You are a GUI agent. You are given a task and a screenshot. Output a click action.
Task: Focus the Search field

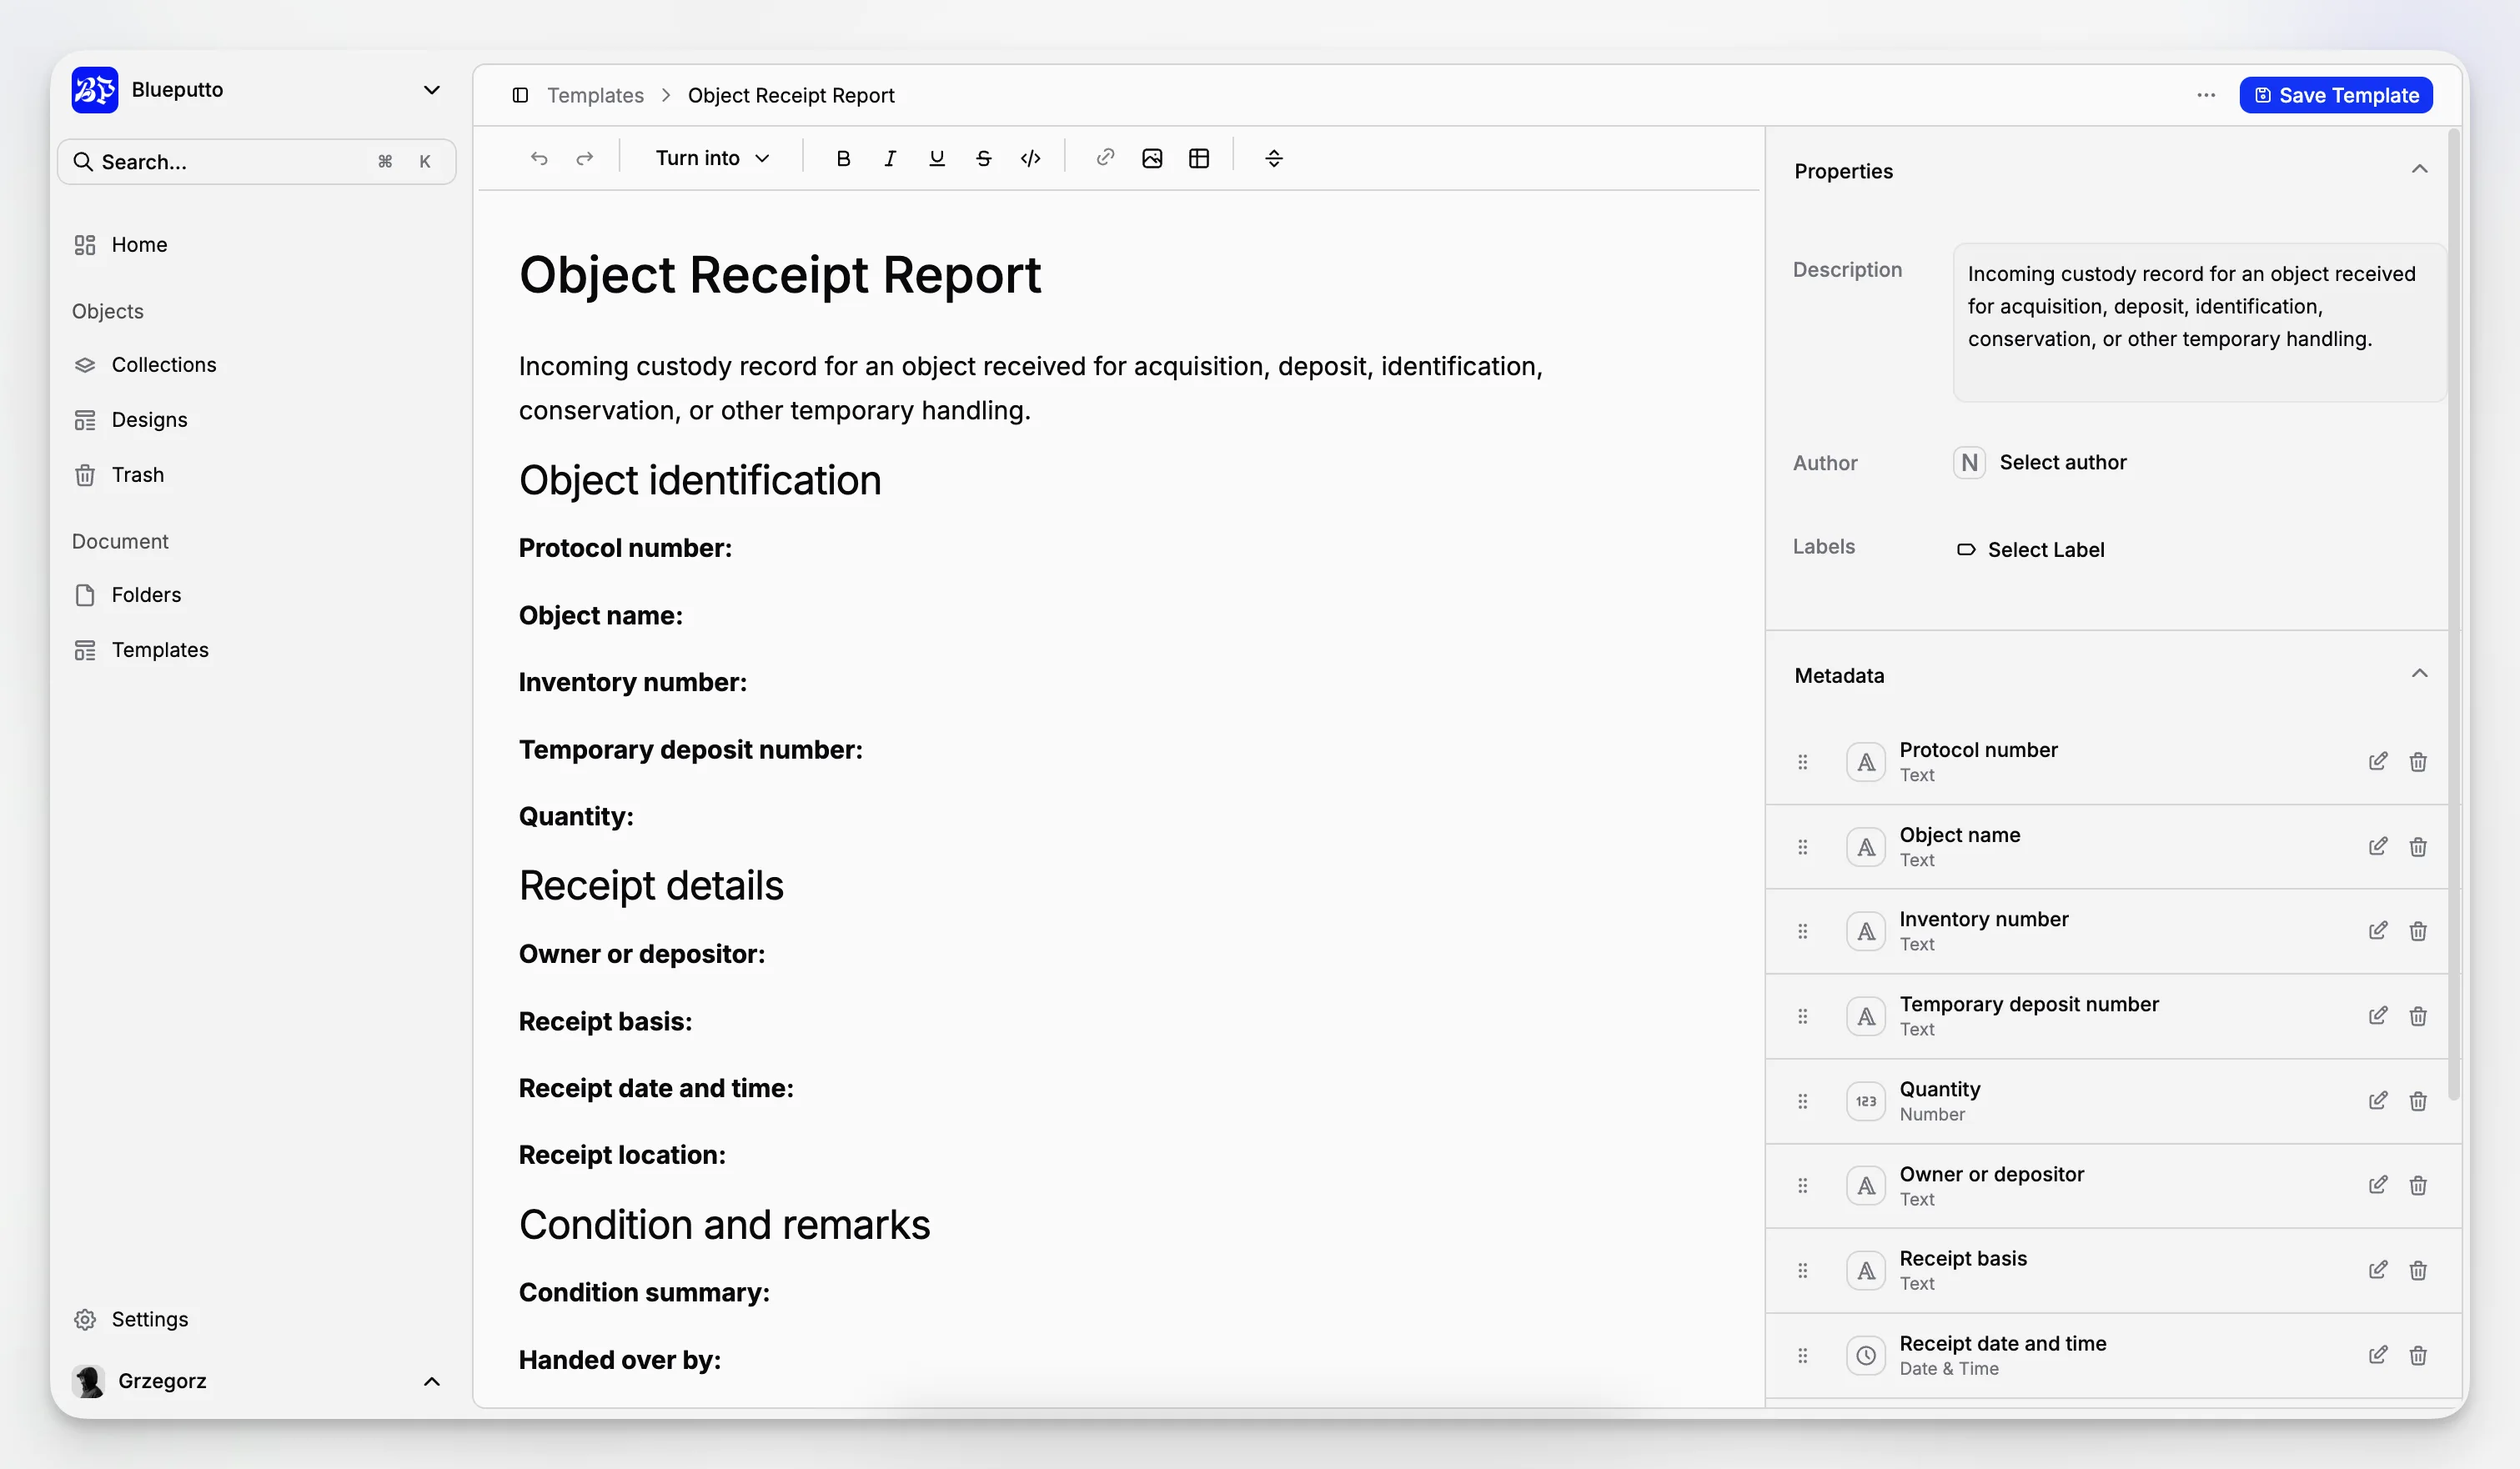(x=257, y=162)
